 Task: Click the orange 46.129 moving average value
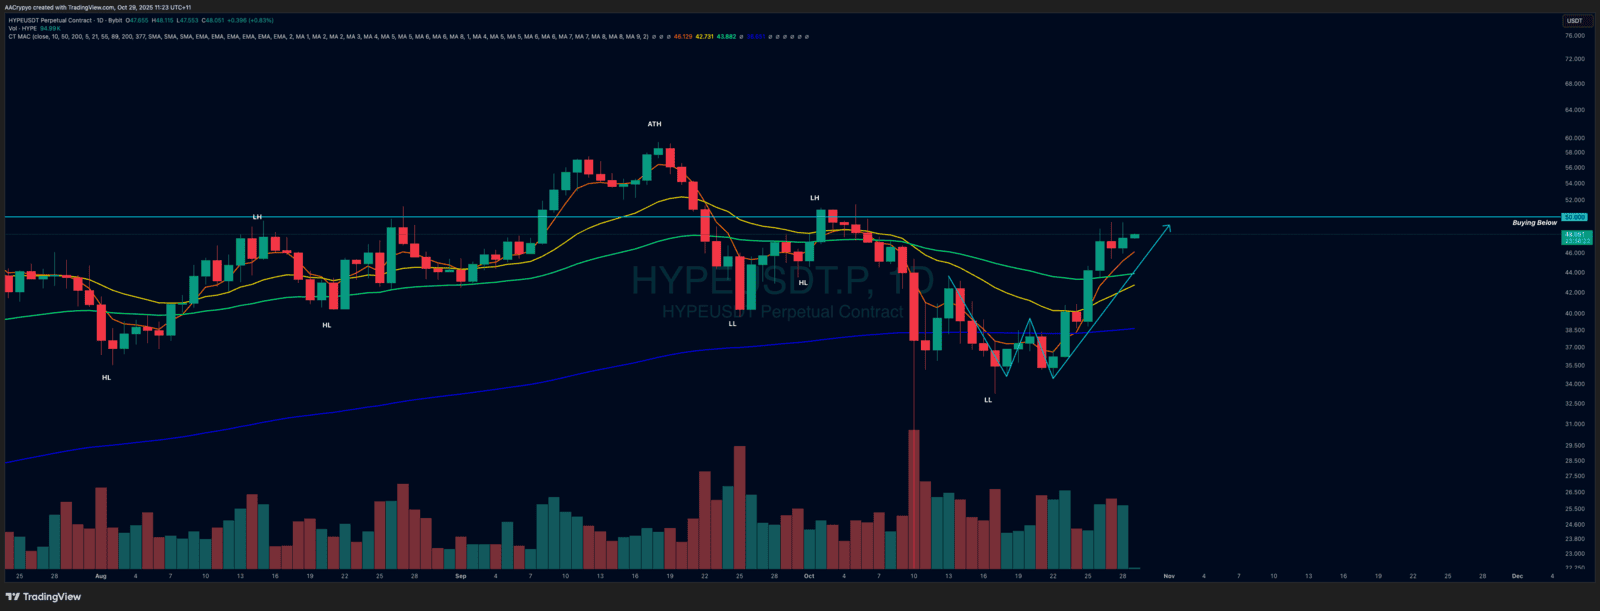pos(683,37)
